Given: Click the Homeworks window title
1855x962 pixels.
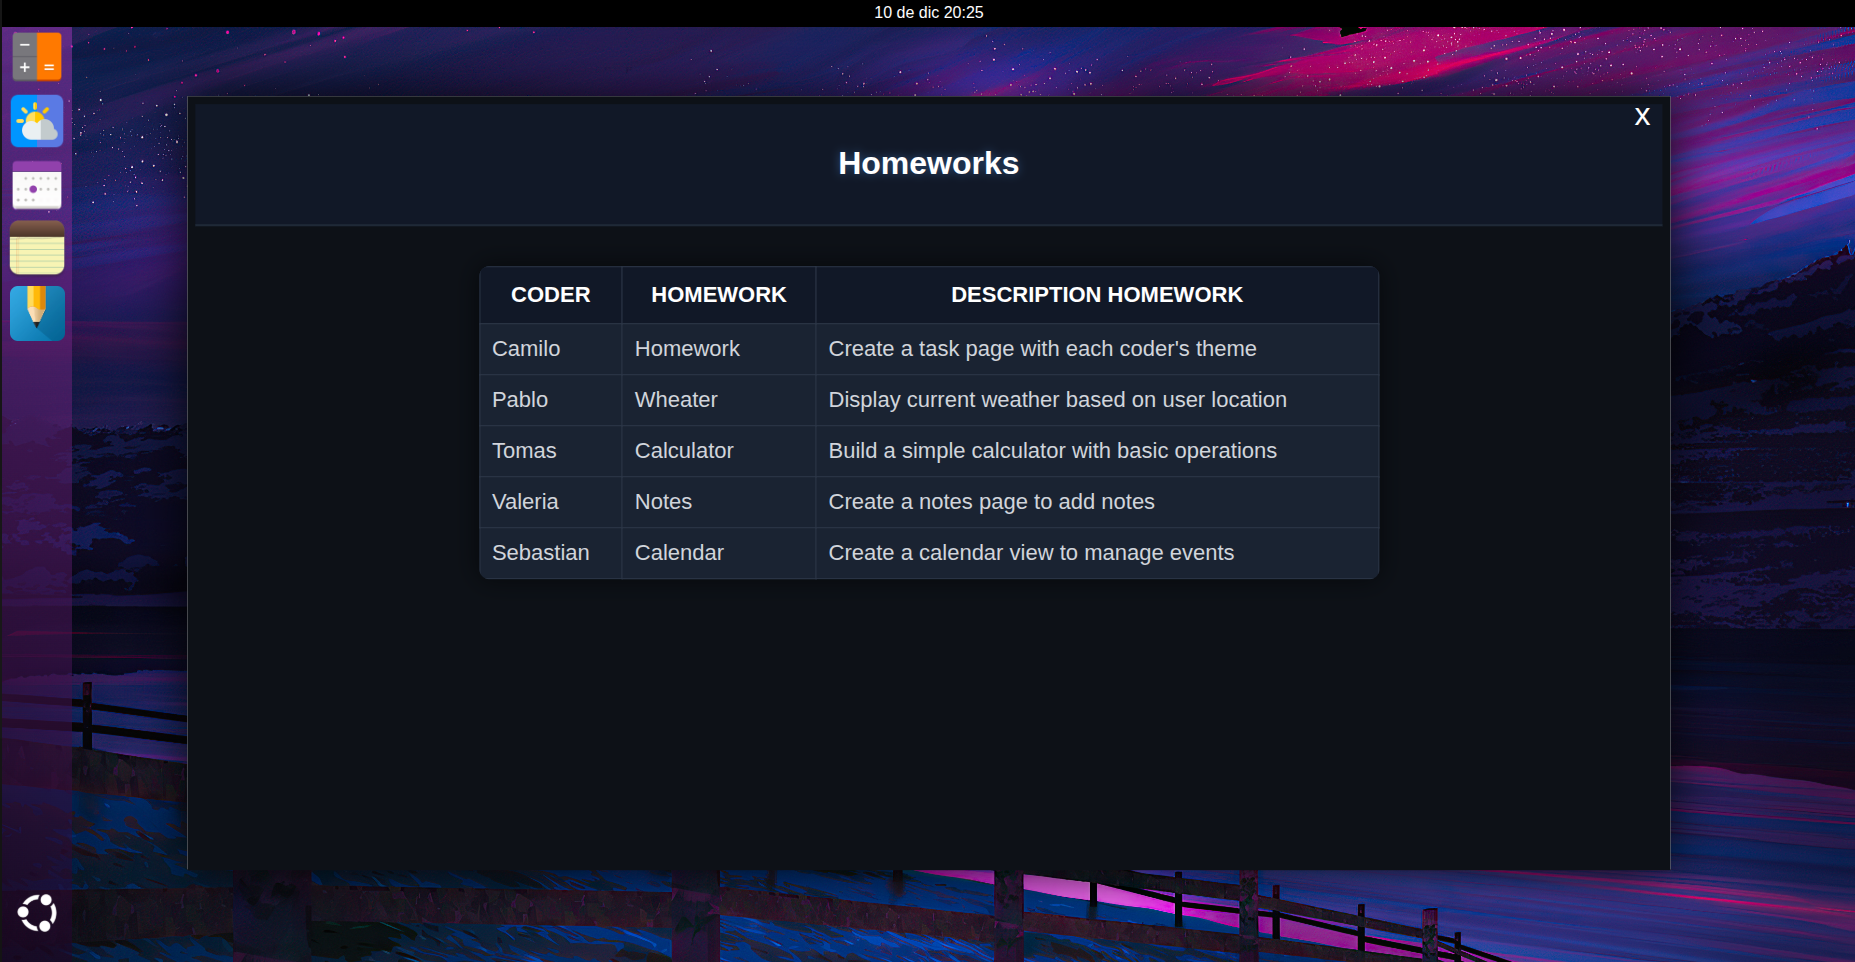Looking at the screenshot, I should [x=928, y=164].
